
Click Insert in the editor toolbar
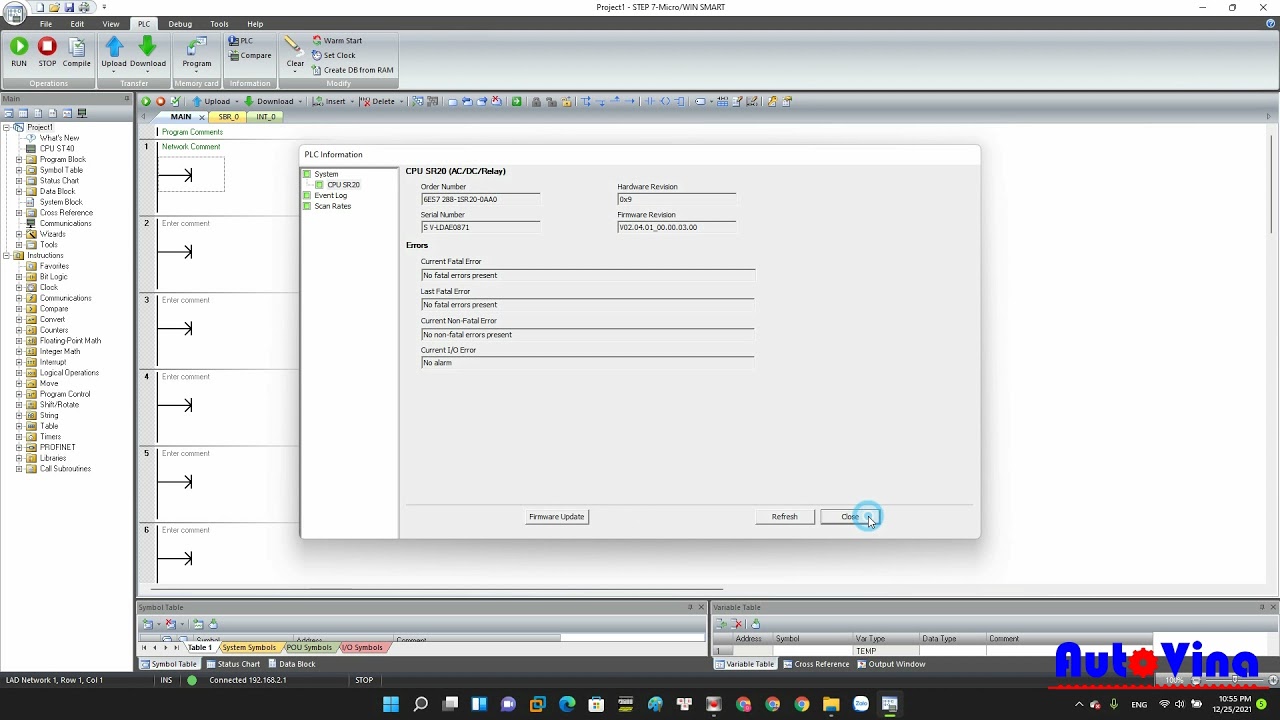pos(330,101)
